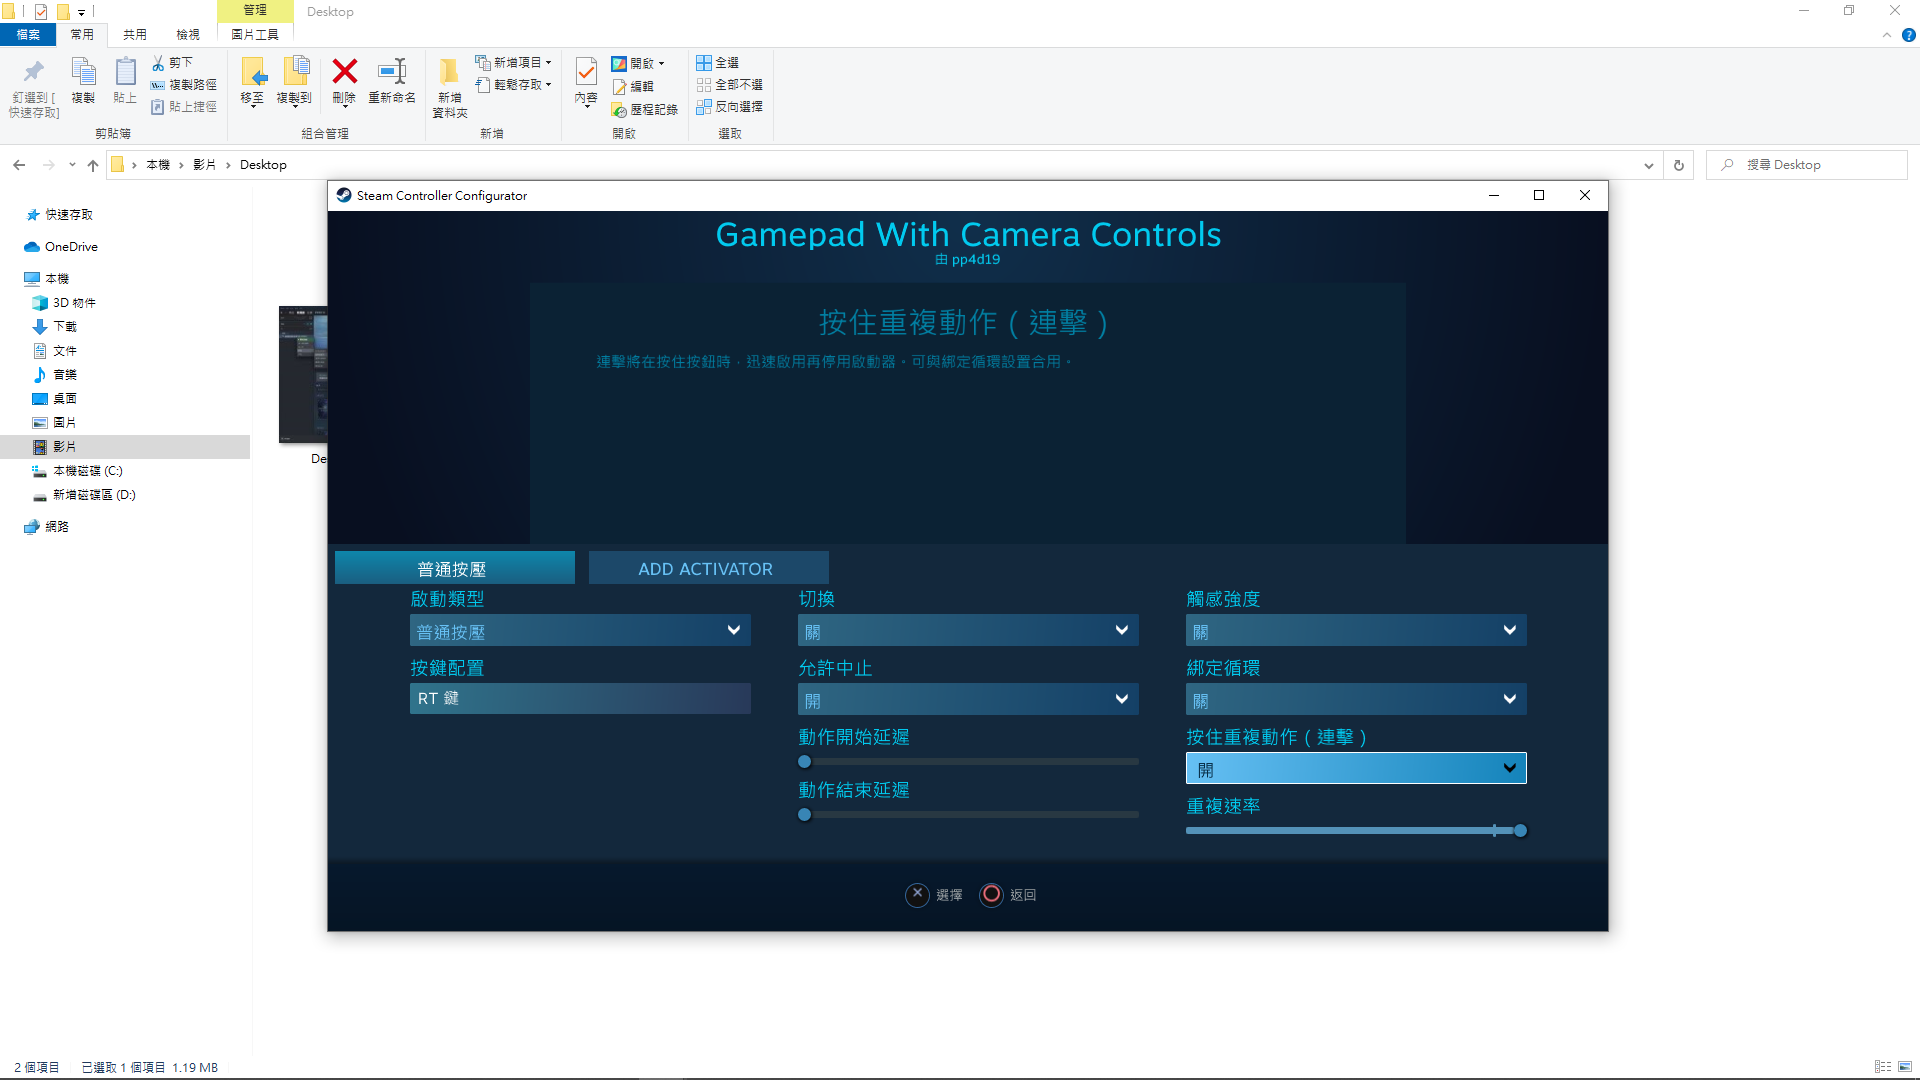The width and height of the screenshot is (1920, 1080).
Task: Select 本機 in navigation pane
Action: (57, 279)
